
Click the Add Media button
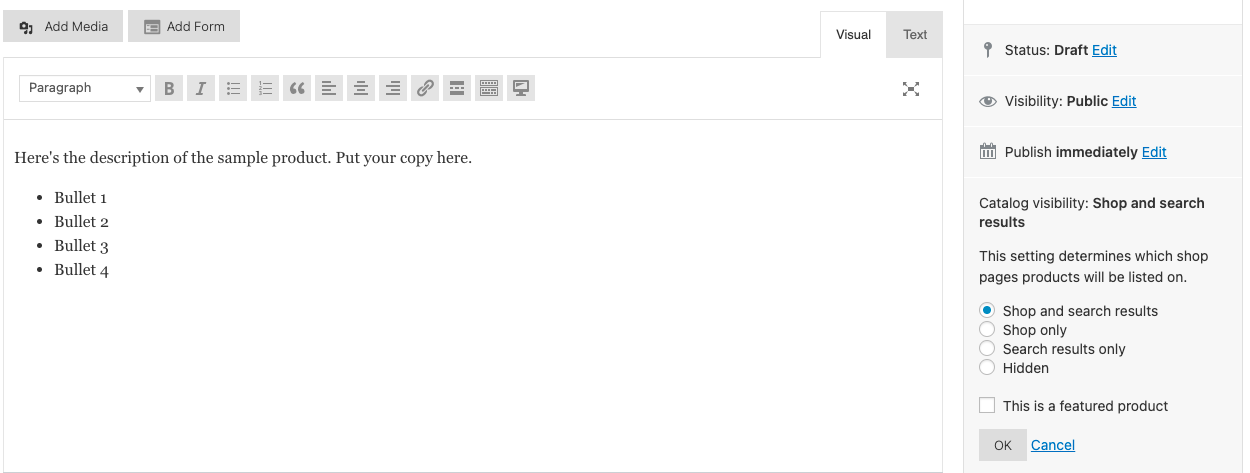tap(63, 26)
